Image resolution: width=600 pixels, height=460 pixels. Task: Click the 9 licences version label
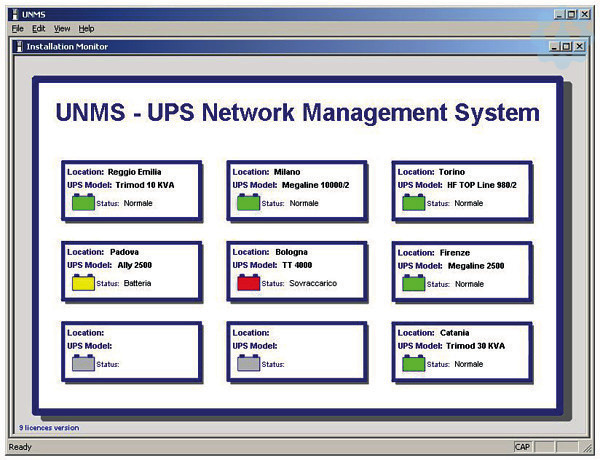[x=49, y=427]
